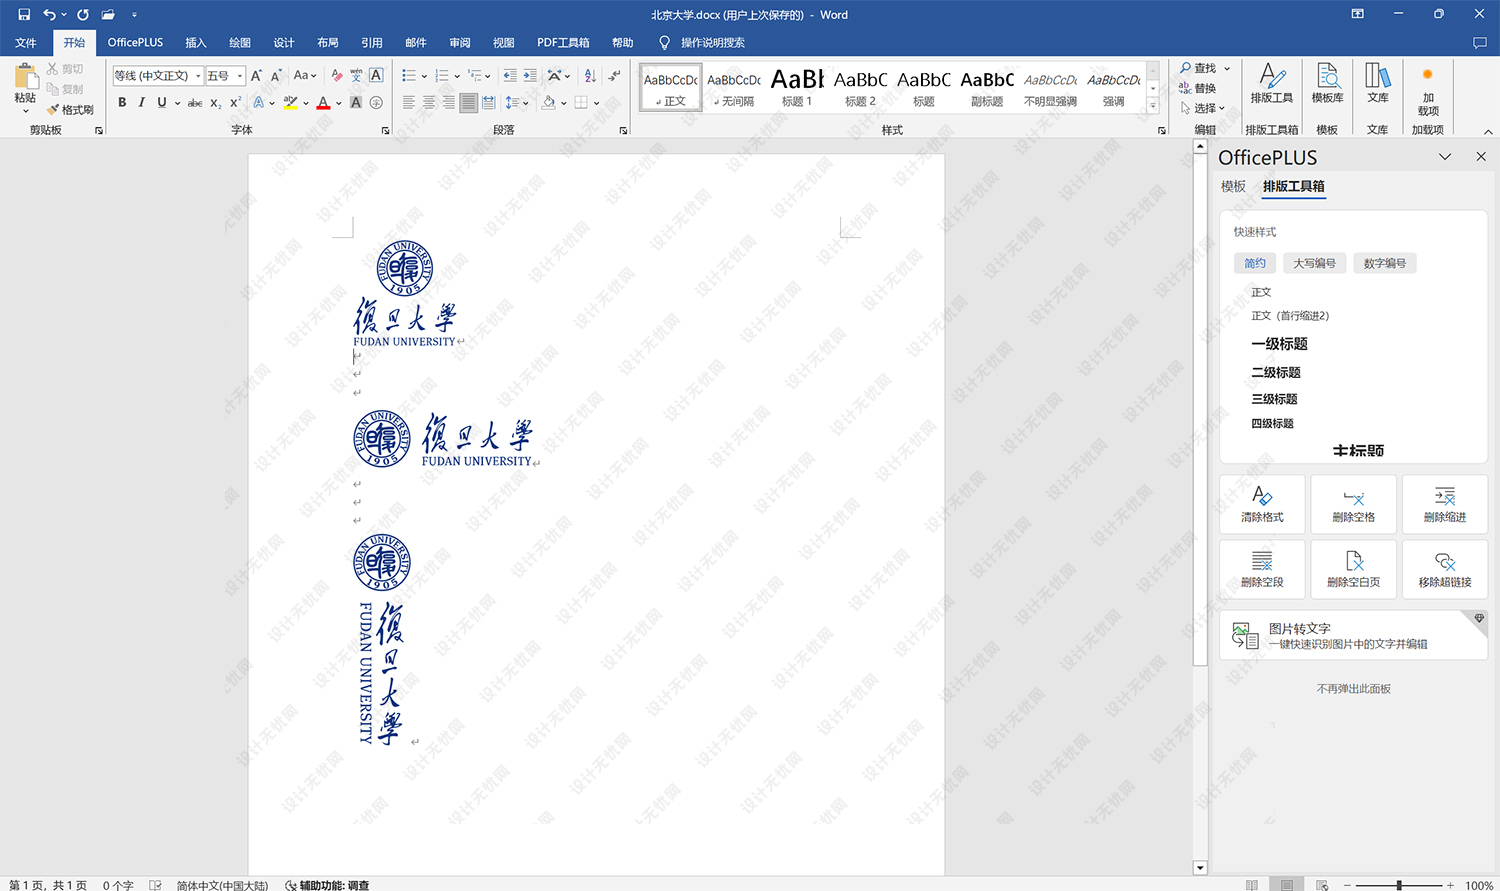
Task: Open the 插入 ribbon tab
Action: [196, 42]
